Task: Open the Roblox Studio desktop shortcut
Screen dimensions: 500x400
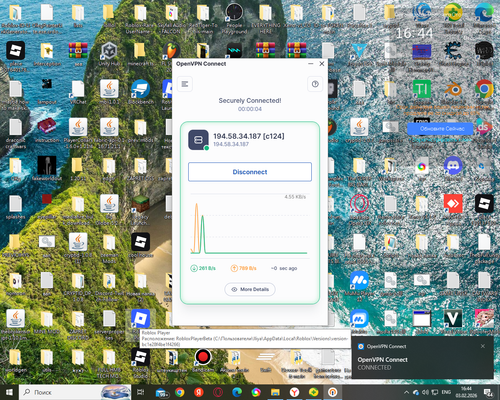Action: point(140,363)
